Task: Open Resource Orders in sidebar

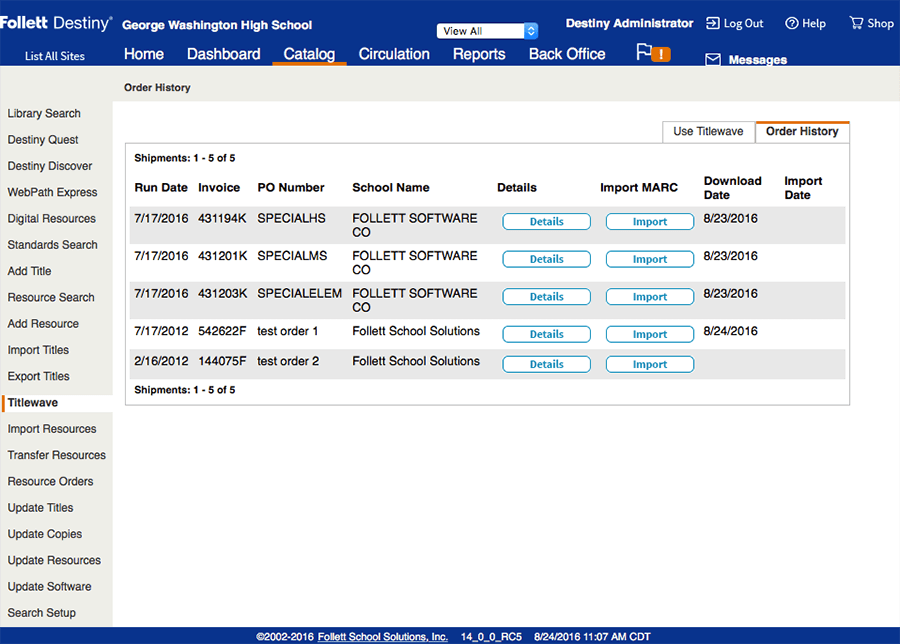Action: [50, 482]
